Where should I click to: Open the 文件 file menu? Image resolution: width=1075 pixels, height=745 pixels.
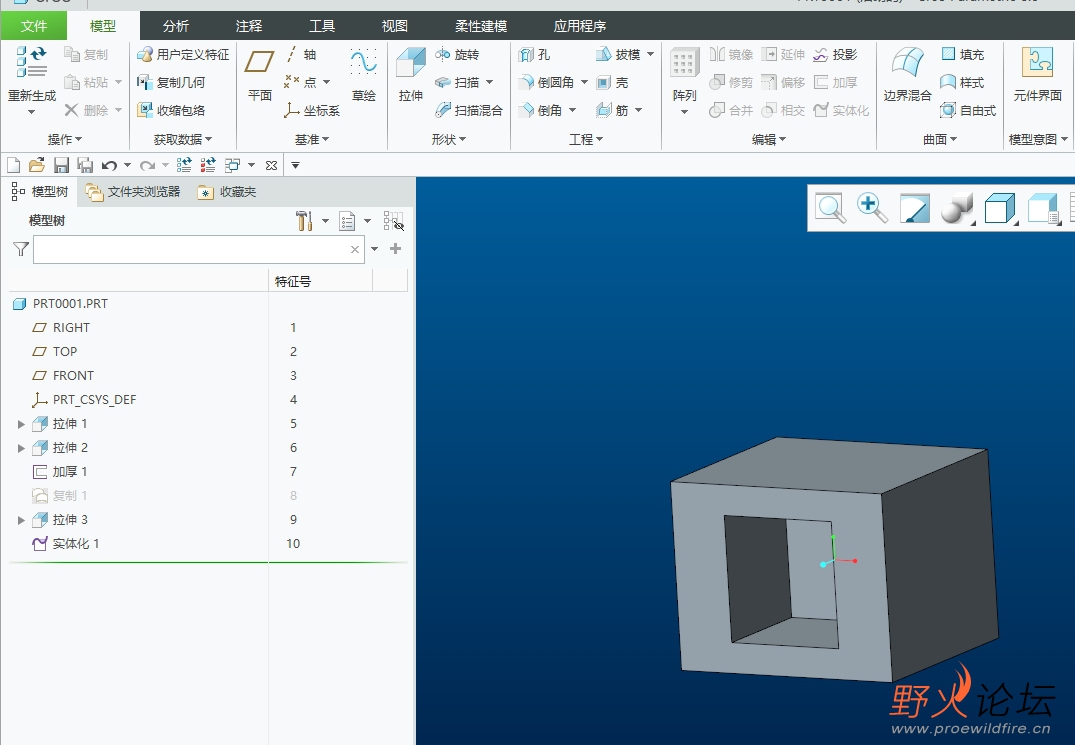(x=34, y=26)
